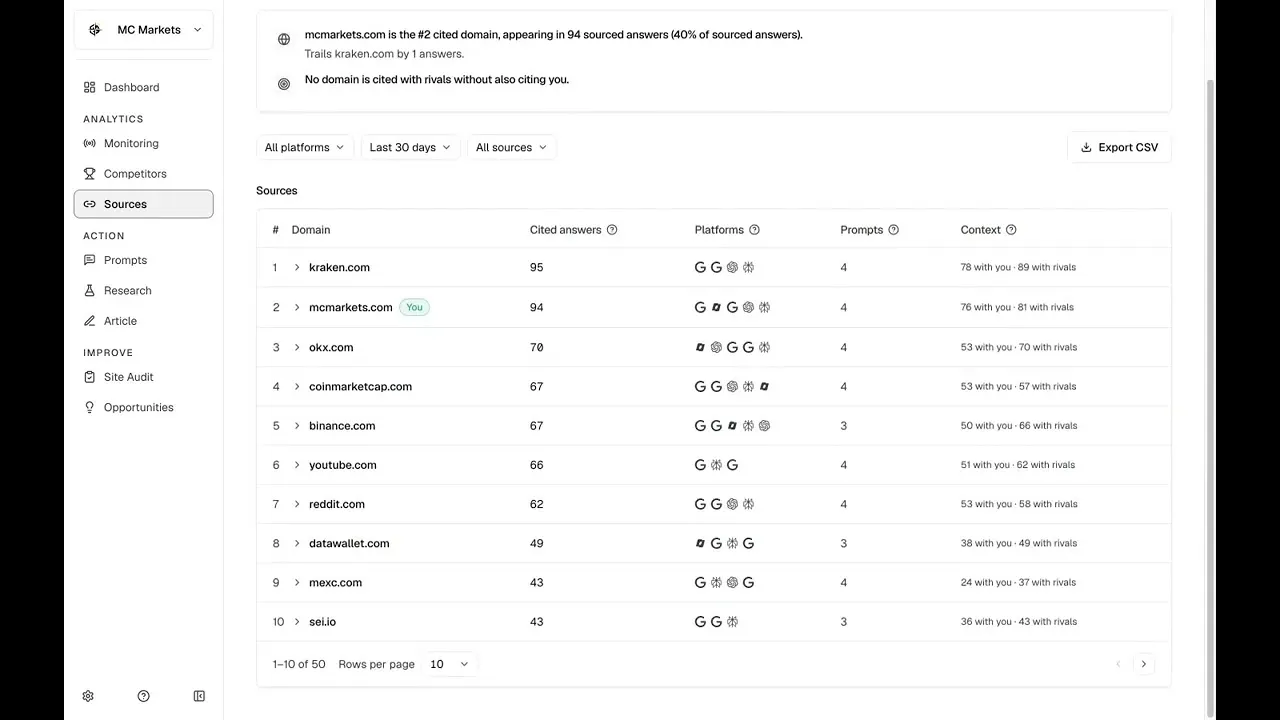Click the globe icon in the summary card
This screenshot has width=1280, height=720.
284,39
